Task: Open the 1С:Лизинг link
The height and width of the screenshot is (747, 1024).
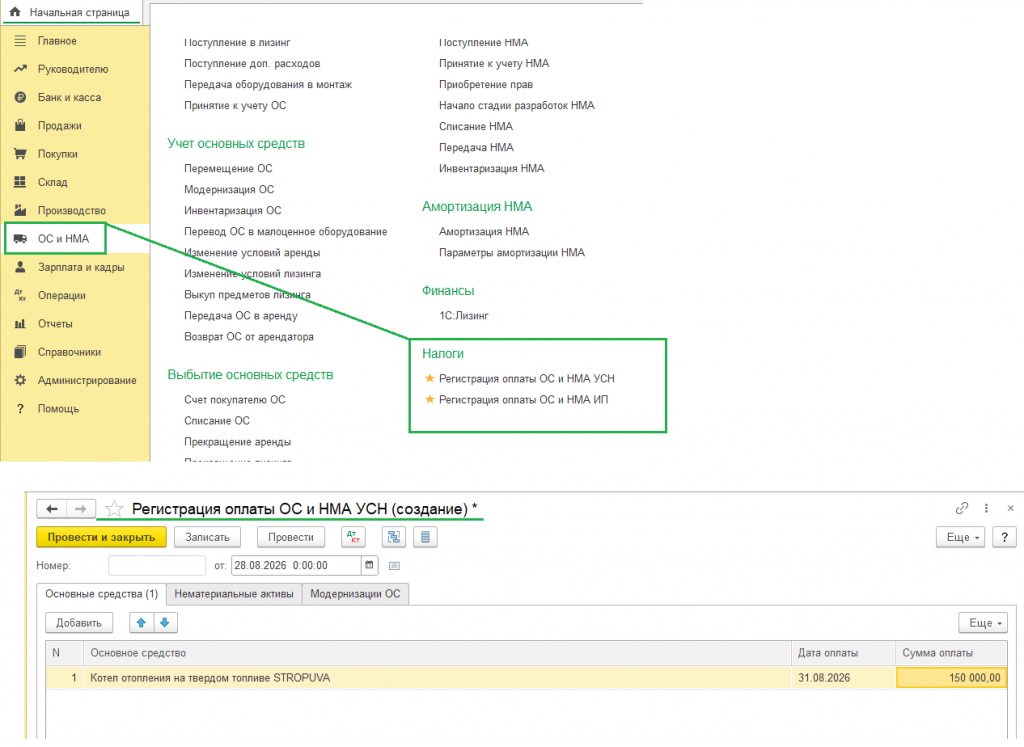Action: point(464,316)
